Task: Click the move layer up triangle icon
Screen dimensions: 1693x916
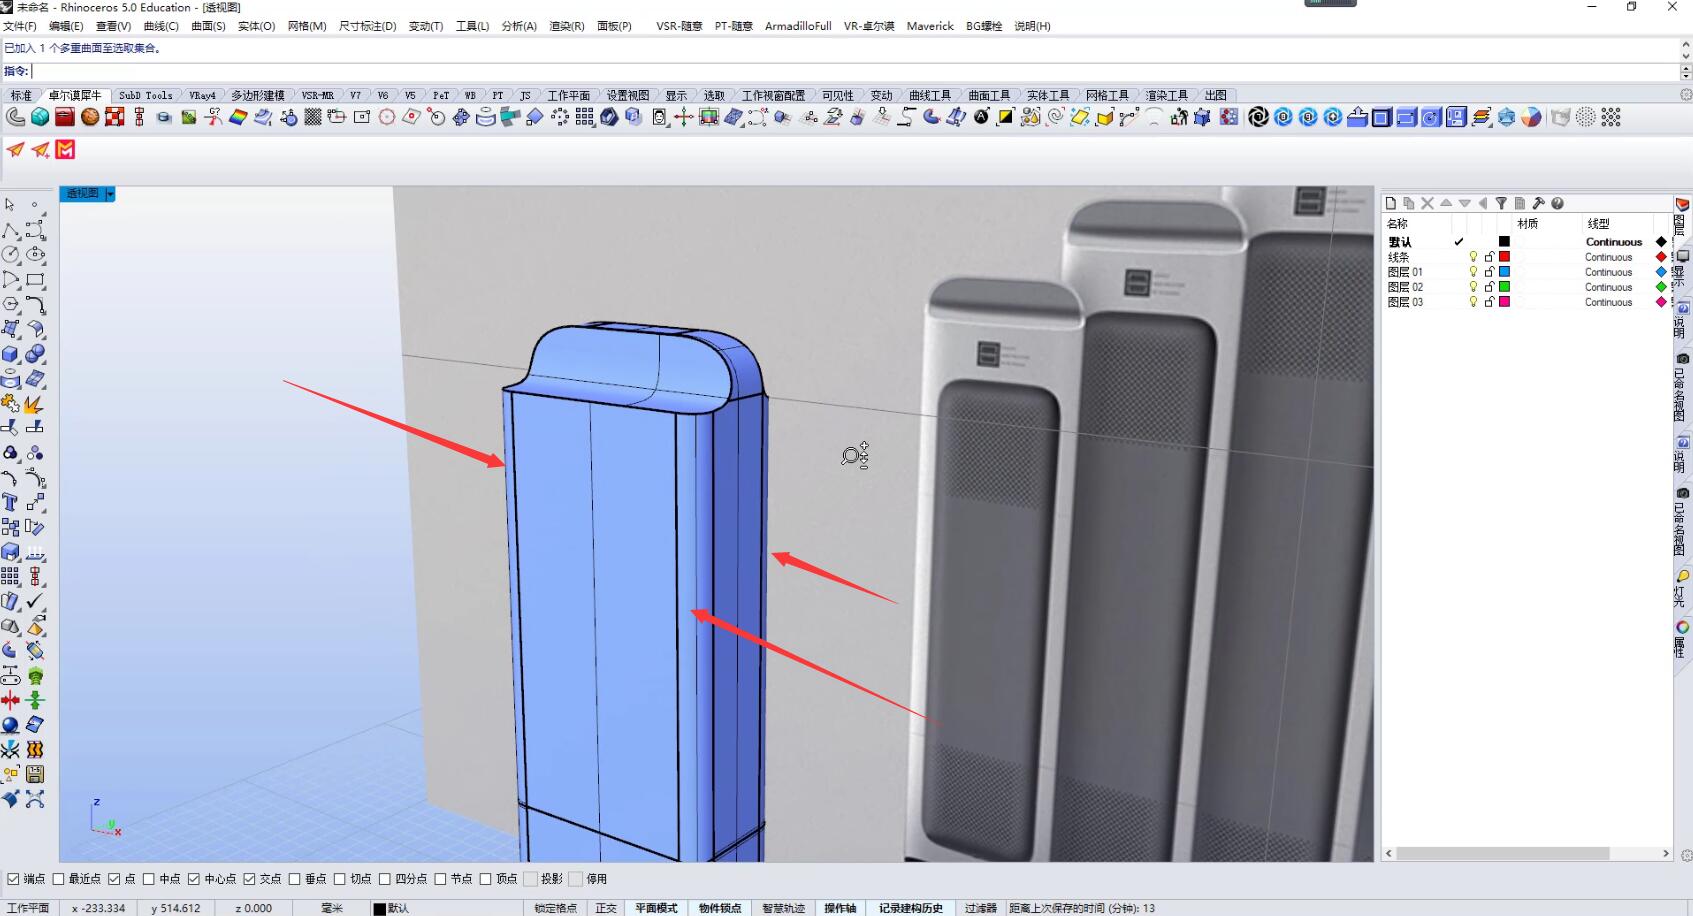Action: (x=1446, y=203)
